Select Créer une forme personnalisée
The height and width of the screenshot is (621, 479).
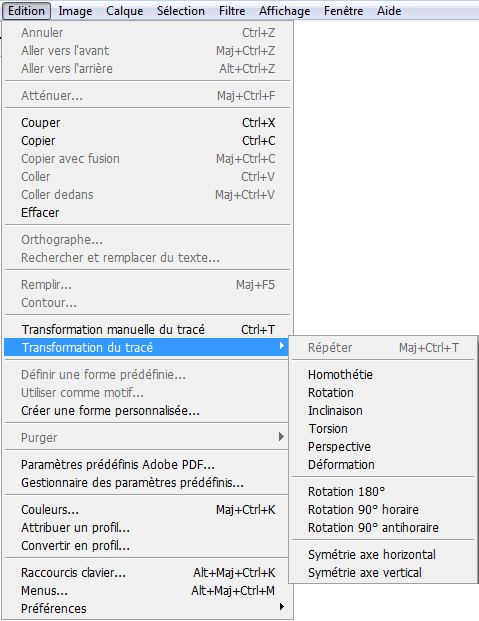click(147, 411)
